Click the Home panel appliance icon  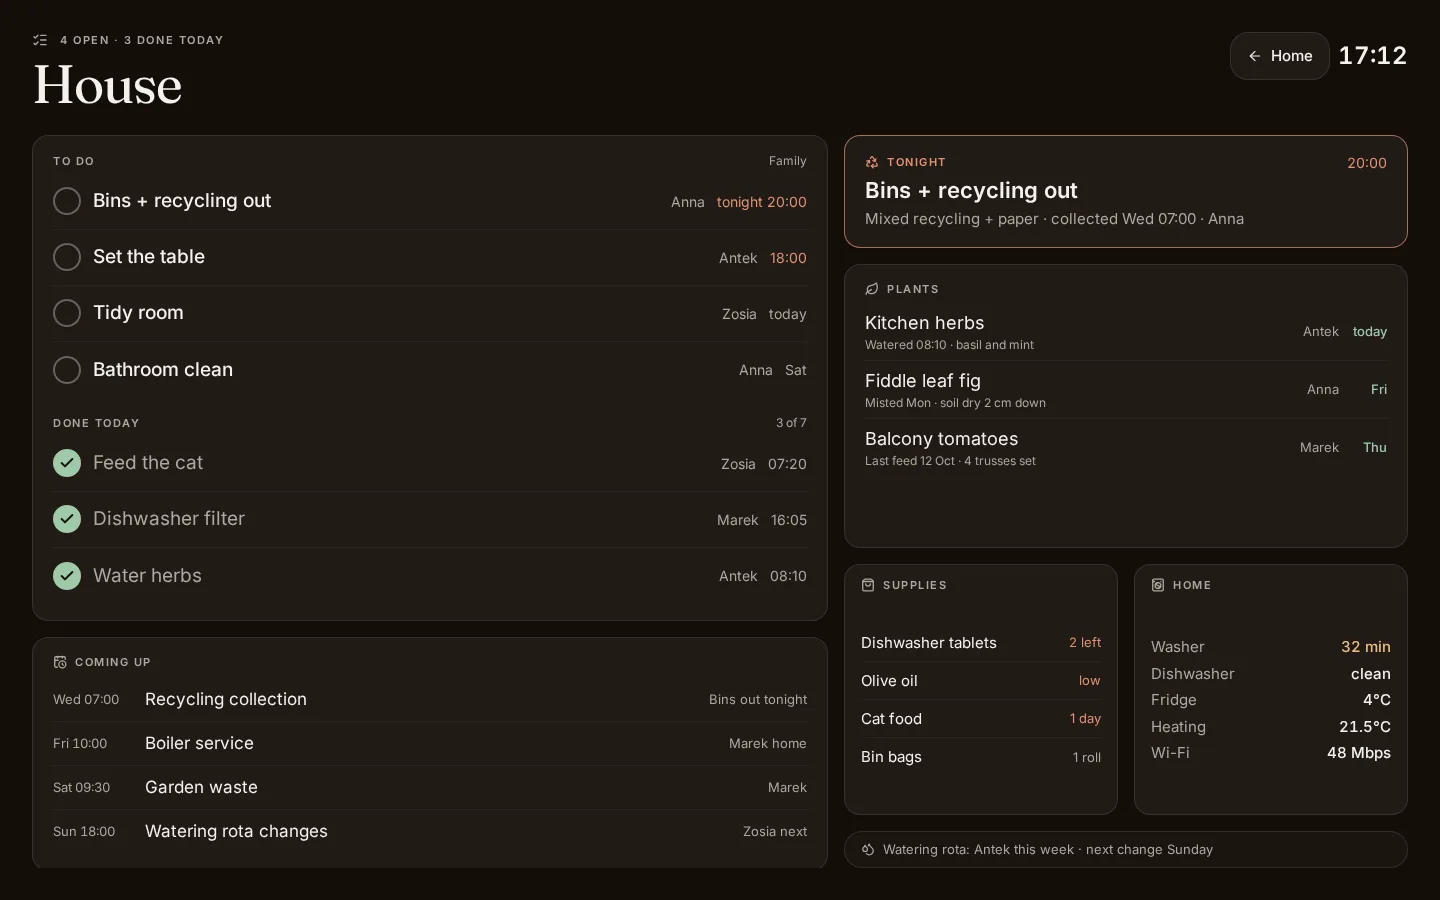1158,585
